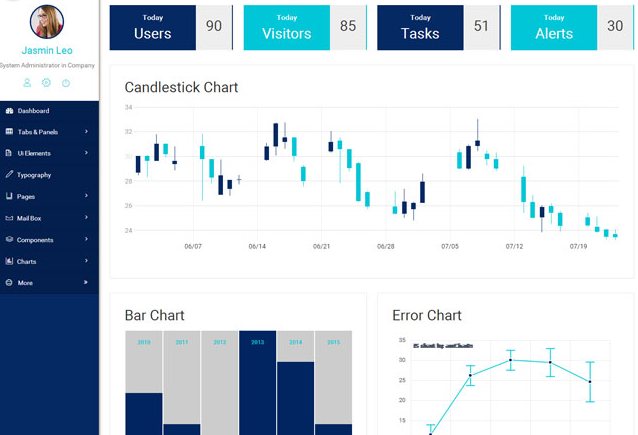Viewport: 638px width, 435px height.
Task: Click the Jasmin Leo name link
Action: (47, 51)
